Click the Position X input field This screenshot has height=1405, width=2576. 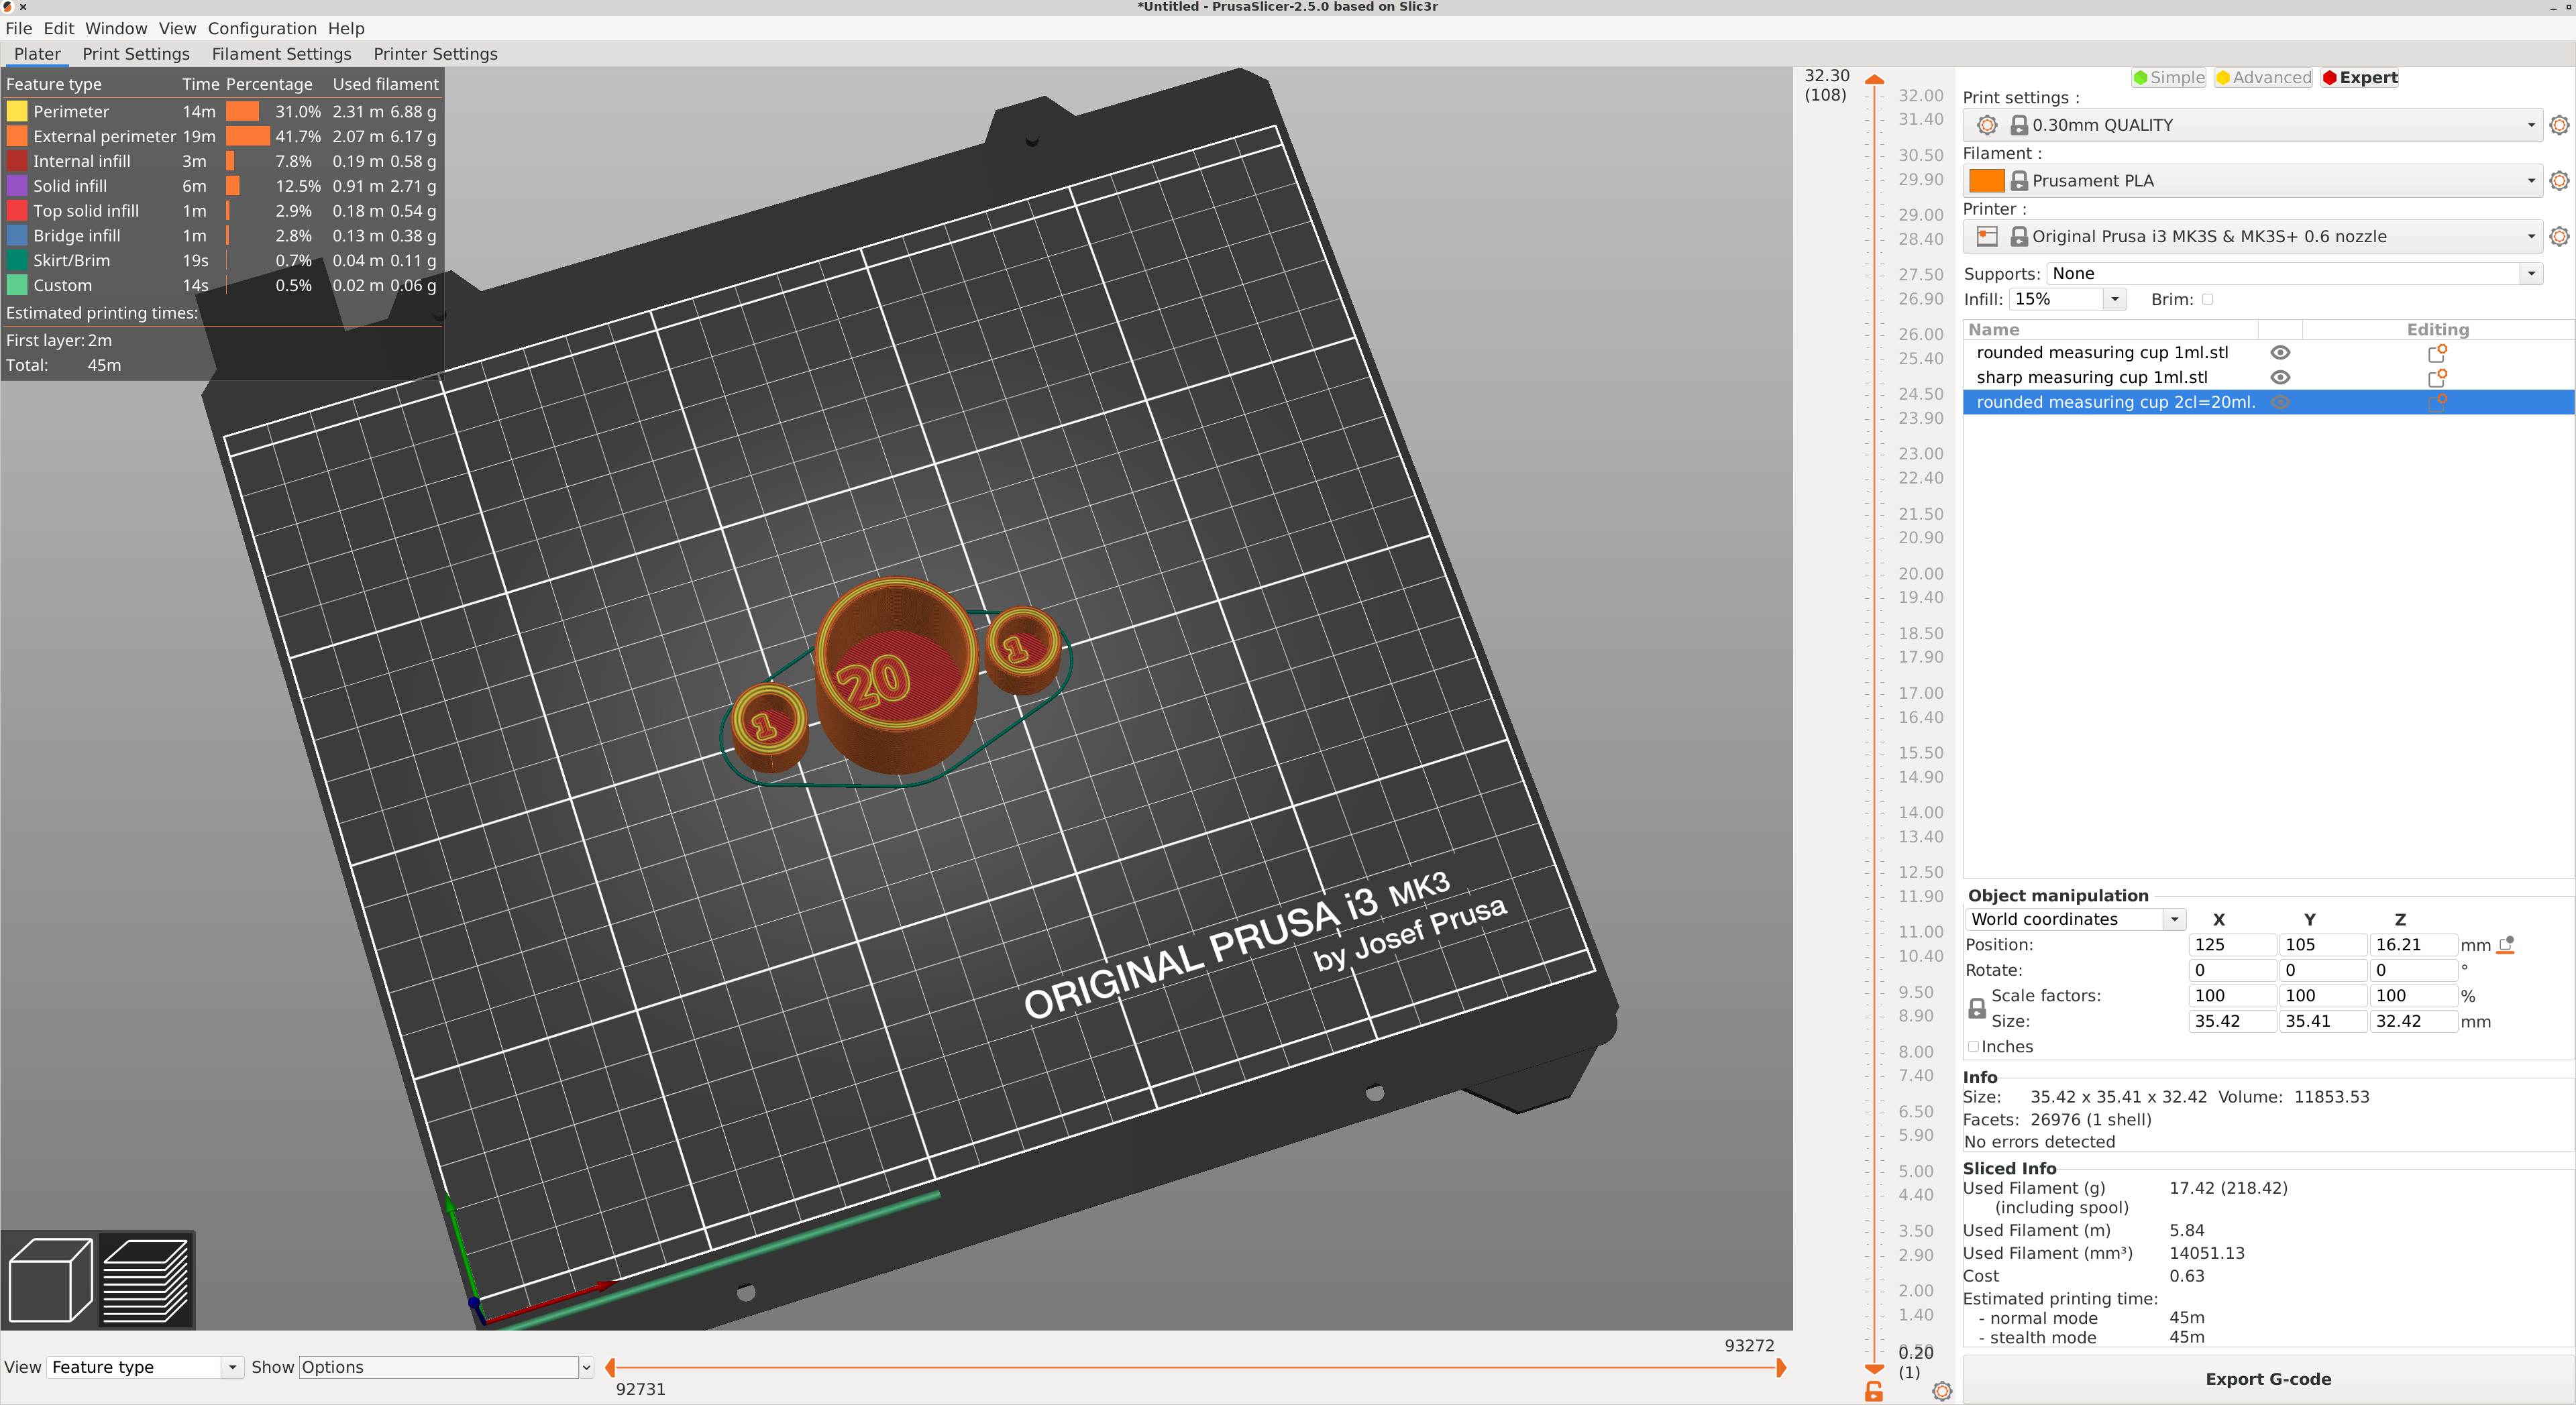pos(2232,945)
